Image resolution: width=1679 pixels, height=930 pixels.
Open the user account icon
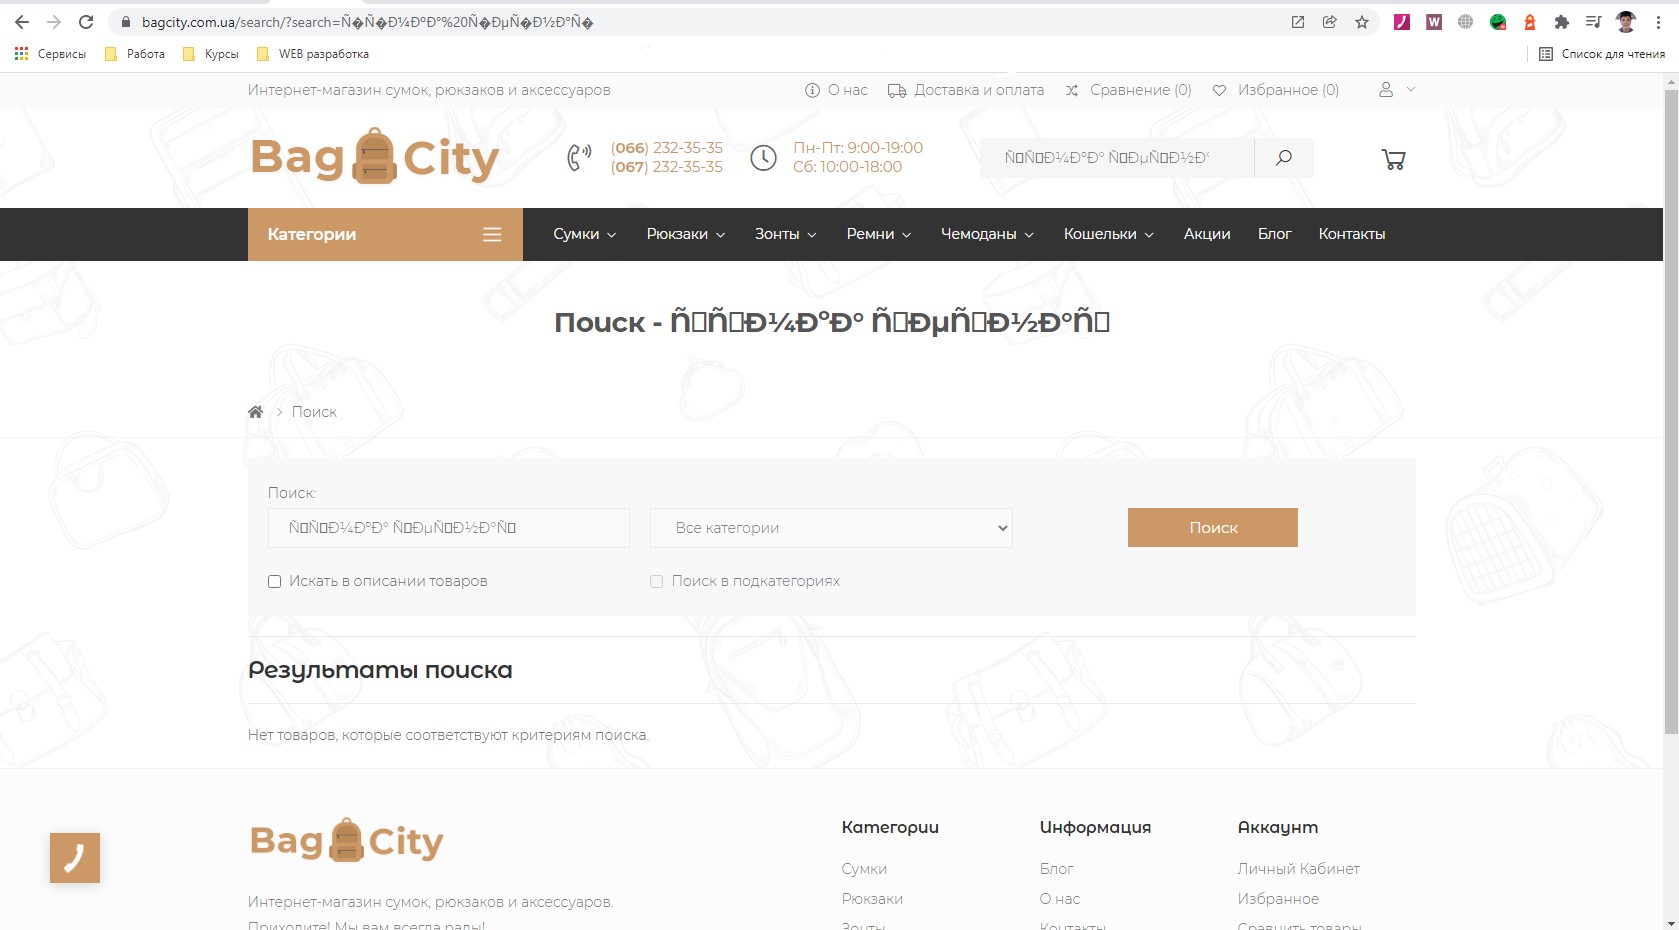click(x=1386, y=90)
